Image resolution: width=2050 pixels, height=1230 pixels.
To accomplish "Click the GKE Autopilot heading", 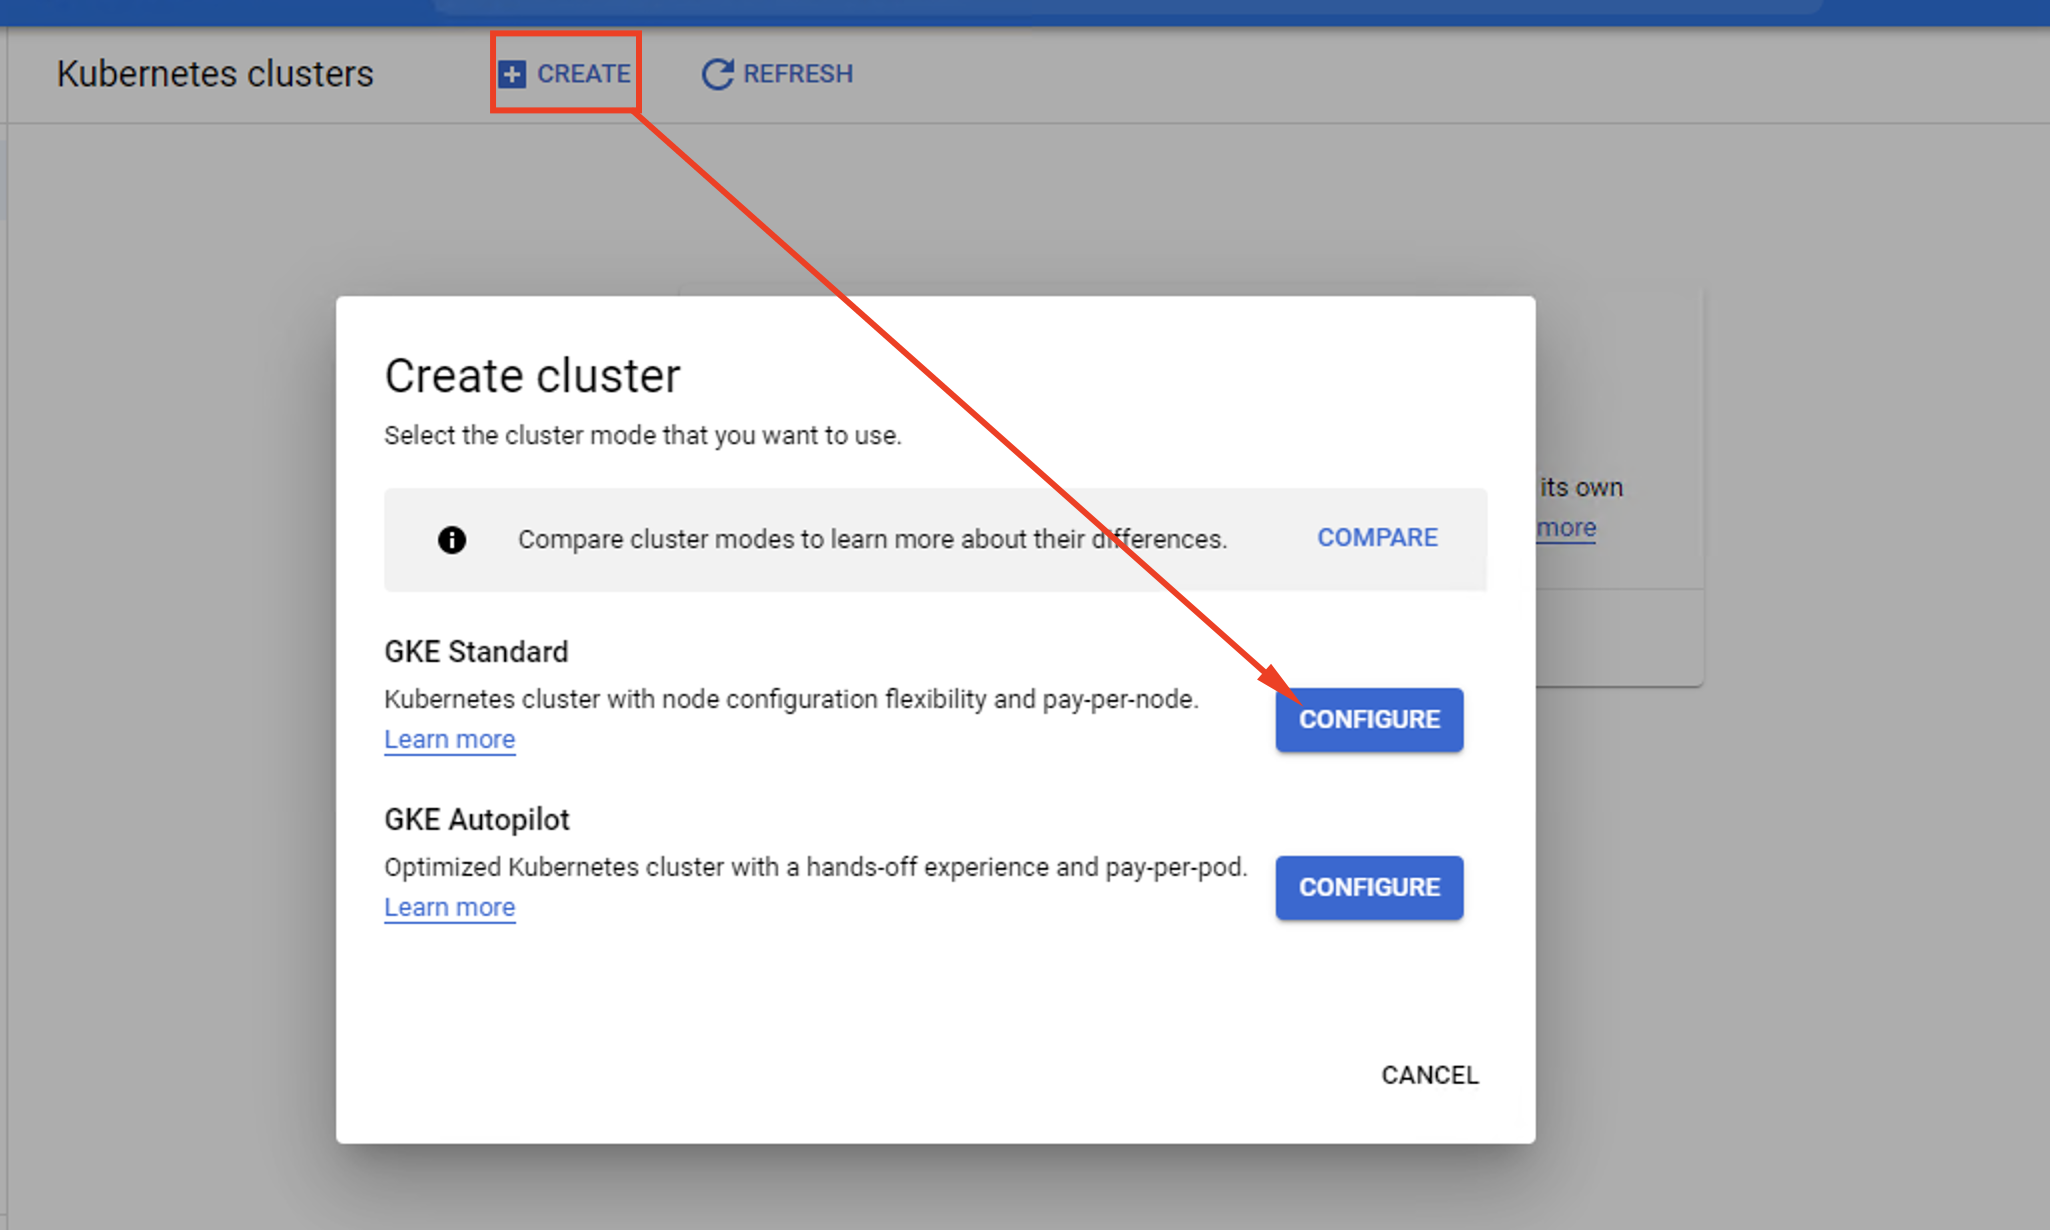I will (x=477, y=820).
